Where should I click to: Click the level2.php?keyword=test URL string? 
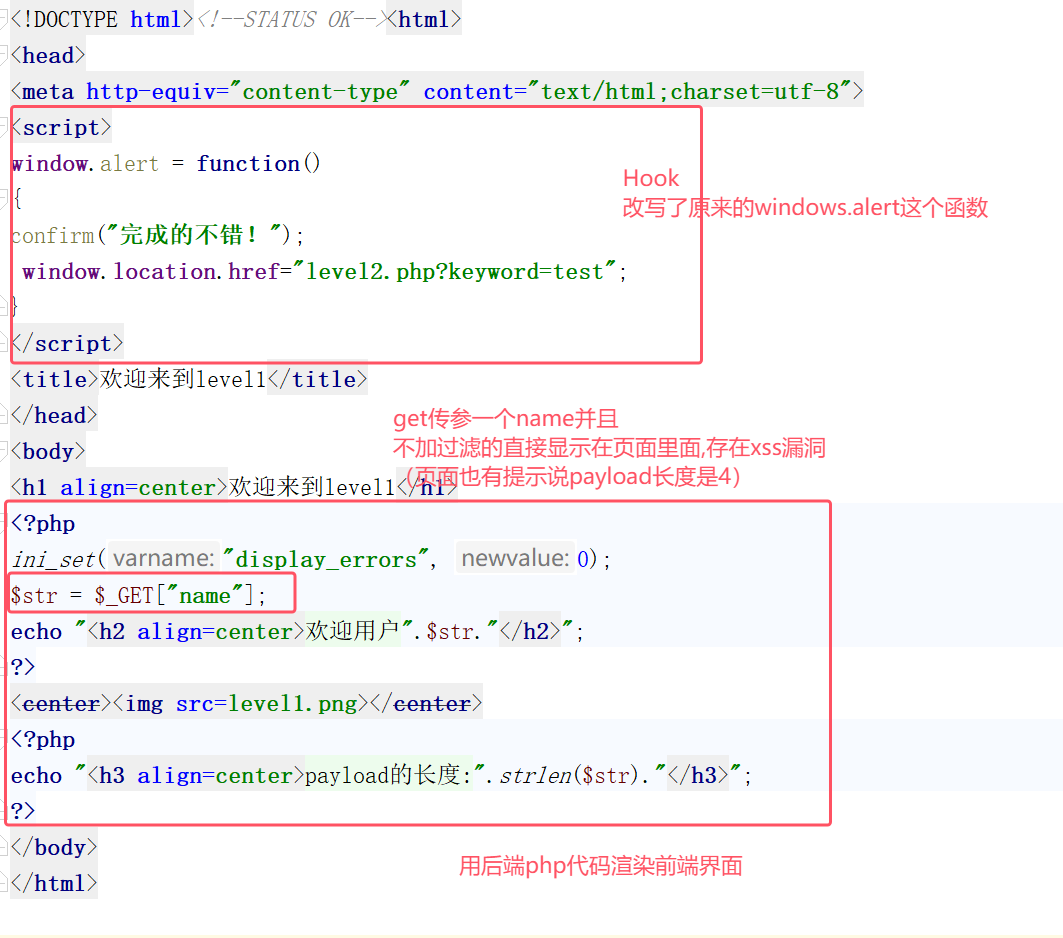[x=455, y=272]
